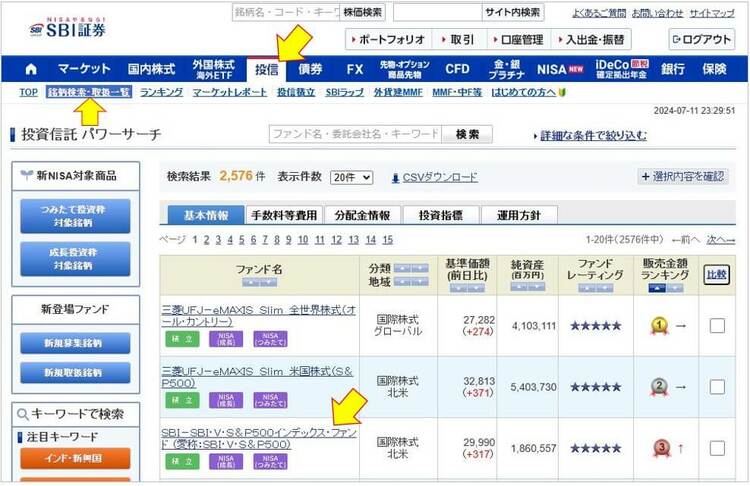Select checkbox for SBI・V・S&P500 fund
The image size is (750, 486).
click(717, 448)
